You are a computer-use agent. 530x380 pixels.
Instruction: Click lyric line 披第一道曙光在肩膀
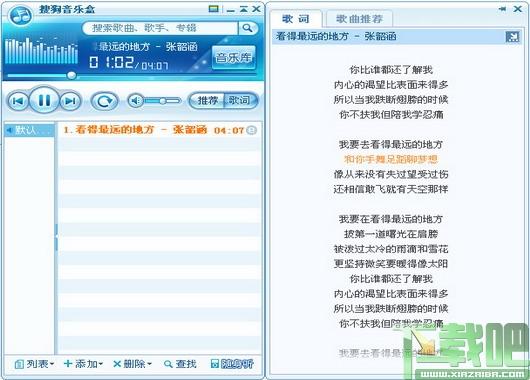[391, 234]
